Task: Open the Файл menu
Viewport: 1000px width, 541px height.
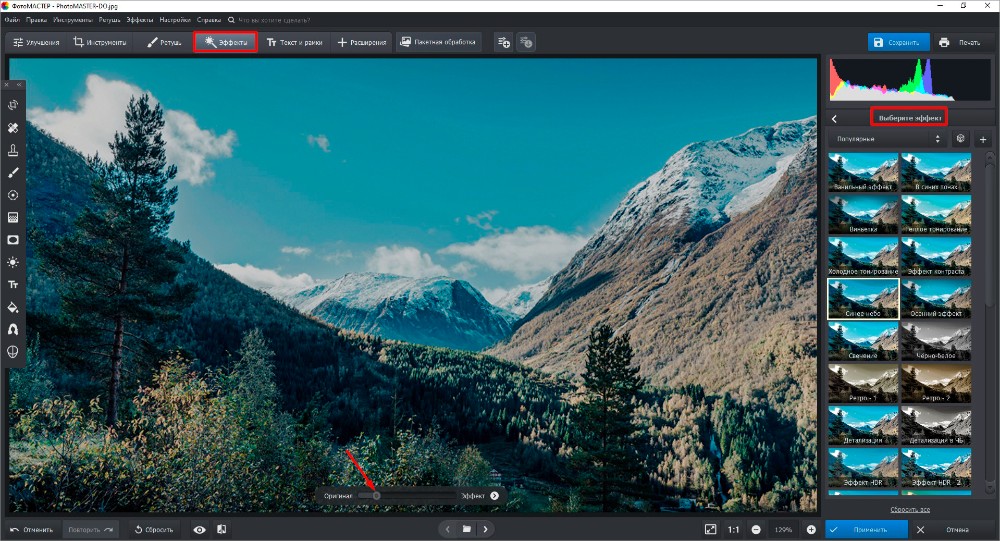Action: pos(12,19)
